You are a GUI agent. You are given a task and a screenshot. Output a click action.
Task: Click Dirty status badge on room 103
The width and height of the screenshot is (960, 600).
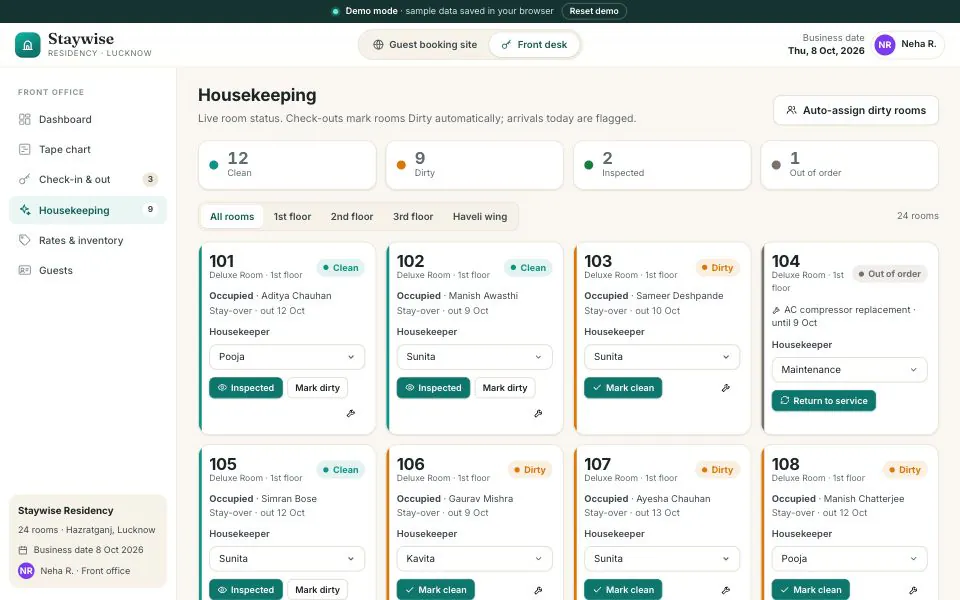point(717,268)
